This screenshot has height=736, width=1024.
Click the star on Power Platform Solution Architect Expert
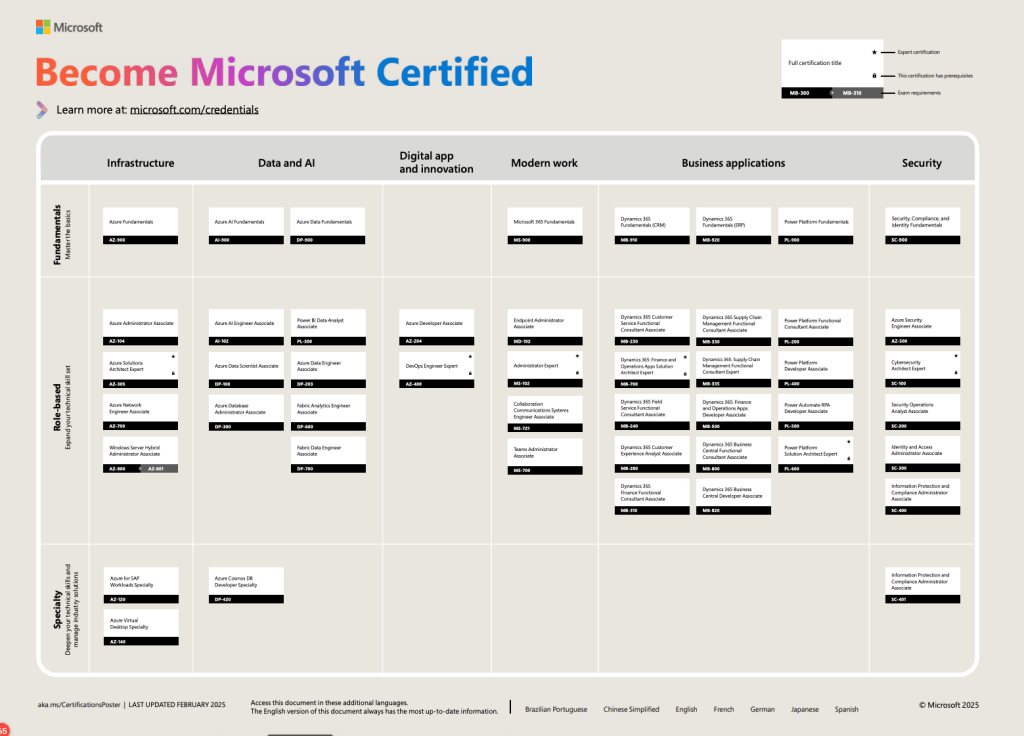coord(849,442)
